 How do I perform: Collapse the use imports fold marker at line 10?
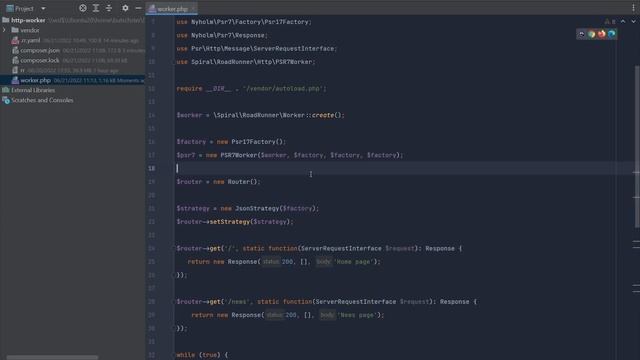(x=173, y=62)
